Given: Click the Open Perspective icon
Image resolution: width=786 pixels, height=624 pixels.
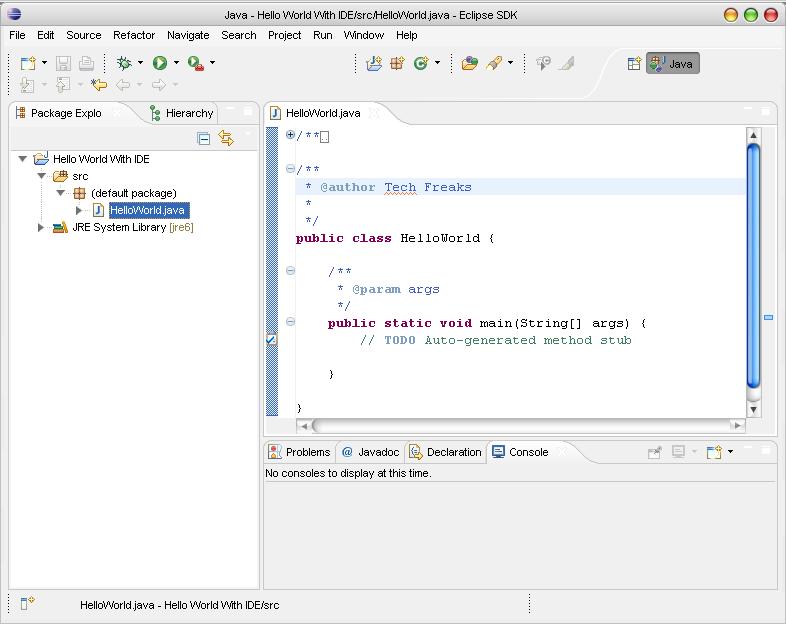Looking at the screenshot, I should [x=634, y=64].
